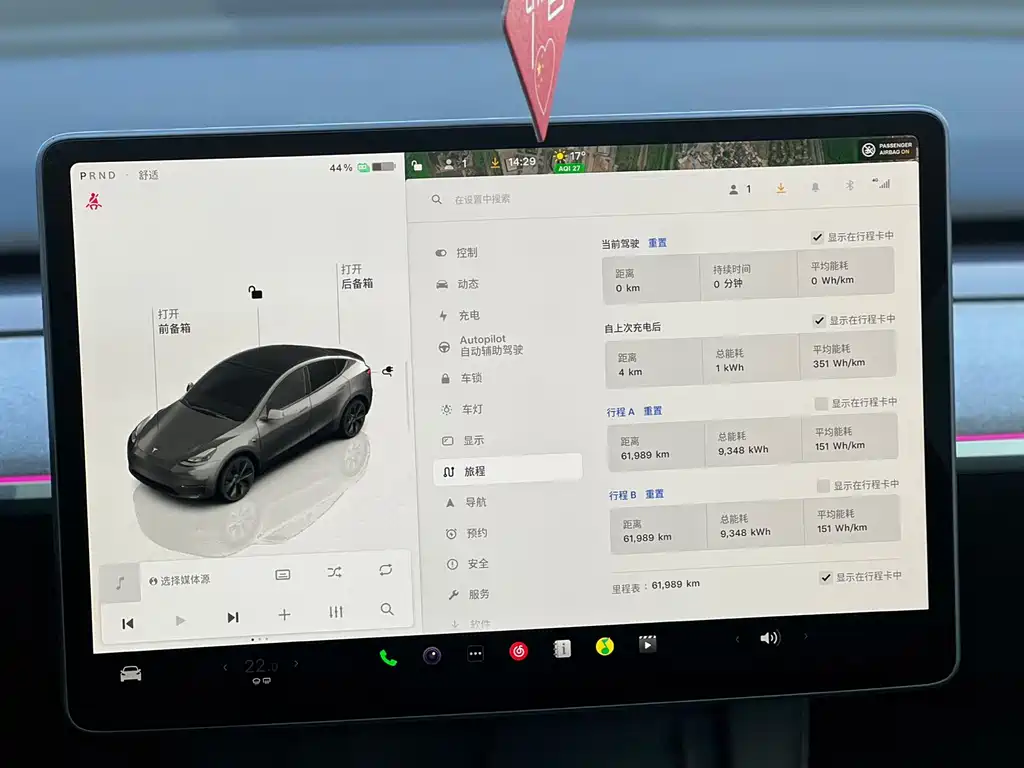Open Bluetooth settings via status bar icon
This screenshot has height=768, width=1024.
tap(850, 186)
